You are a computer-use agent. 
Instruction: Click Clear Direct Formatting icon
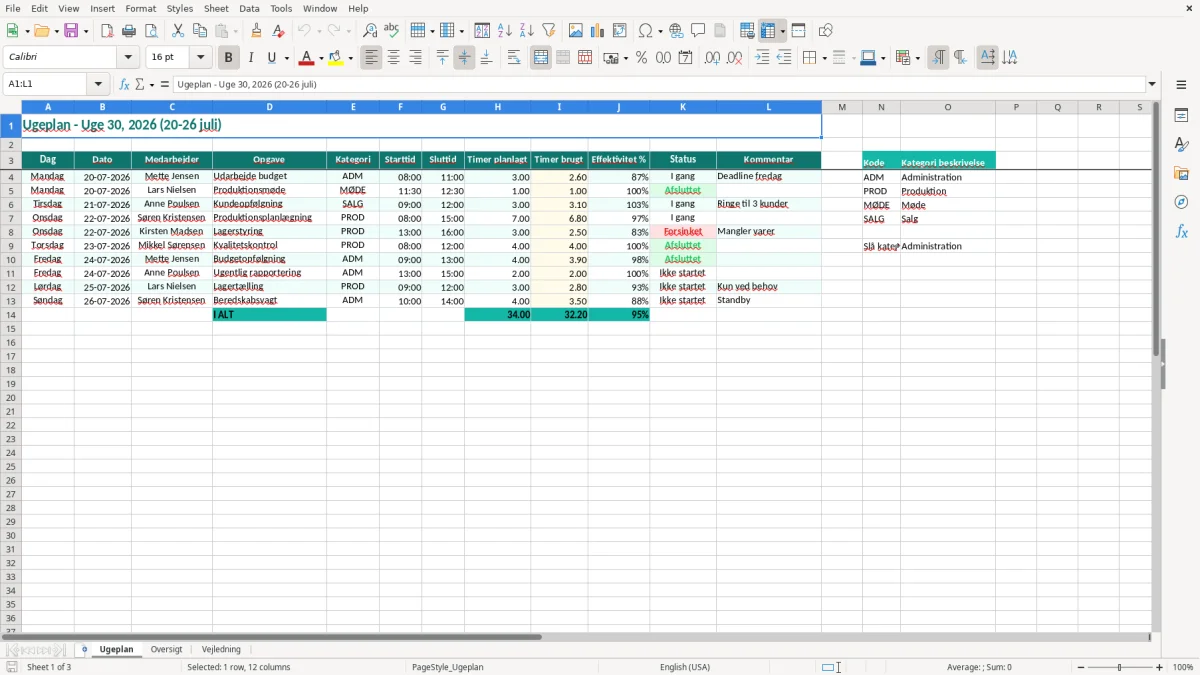click(x=279, y=31)
